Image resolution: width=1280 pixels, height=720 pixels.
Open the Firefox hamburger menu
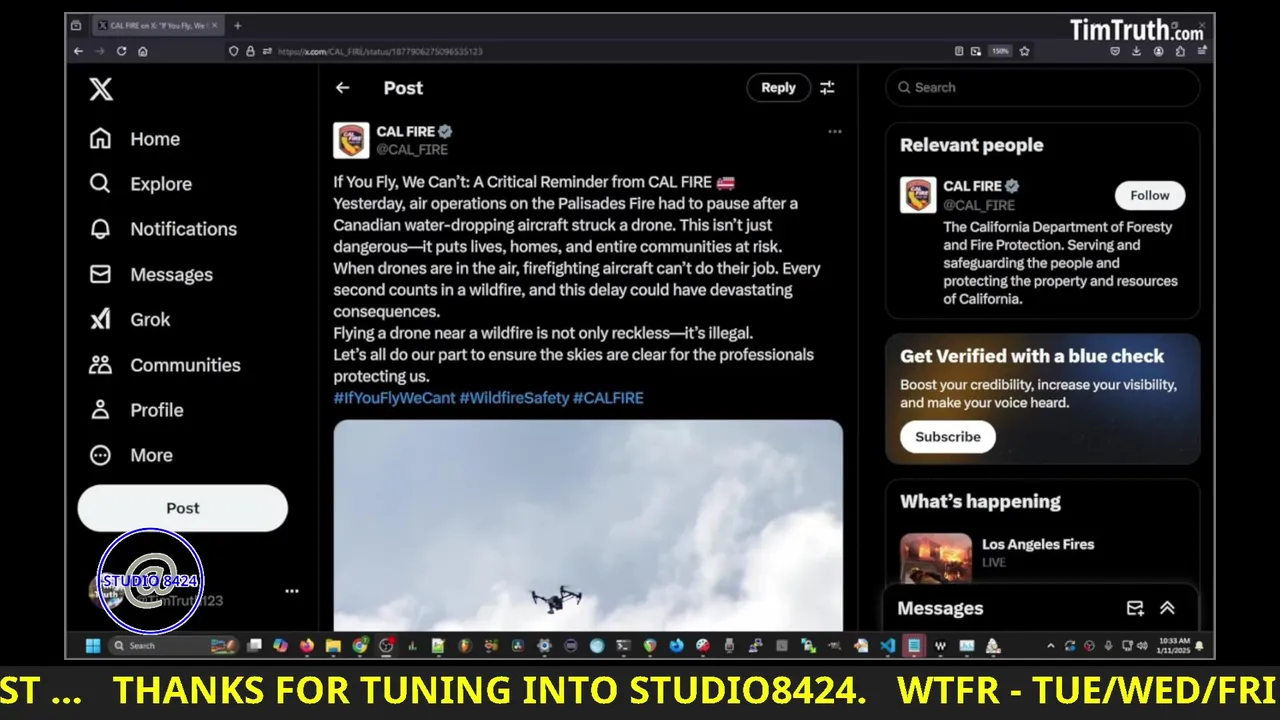pos(1201,51)
